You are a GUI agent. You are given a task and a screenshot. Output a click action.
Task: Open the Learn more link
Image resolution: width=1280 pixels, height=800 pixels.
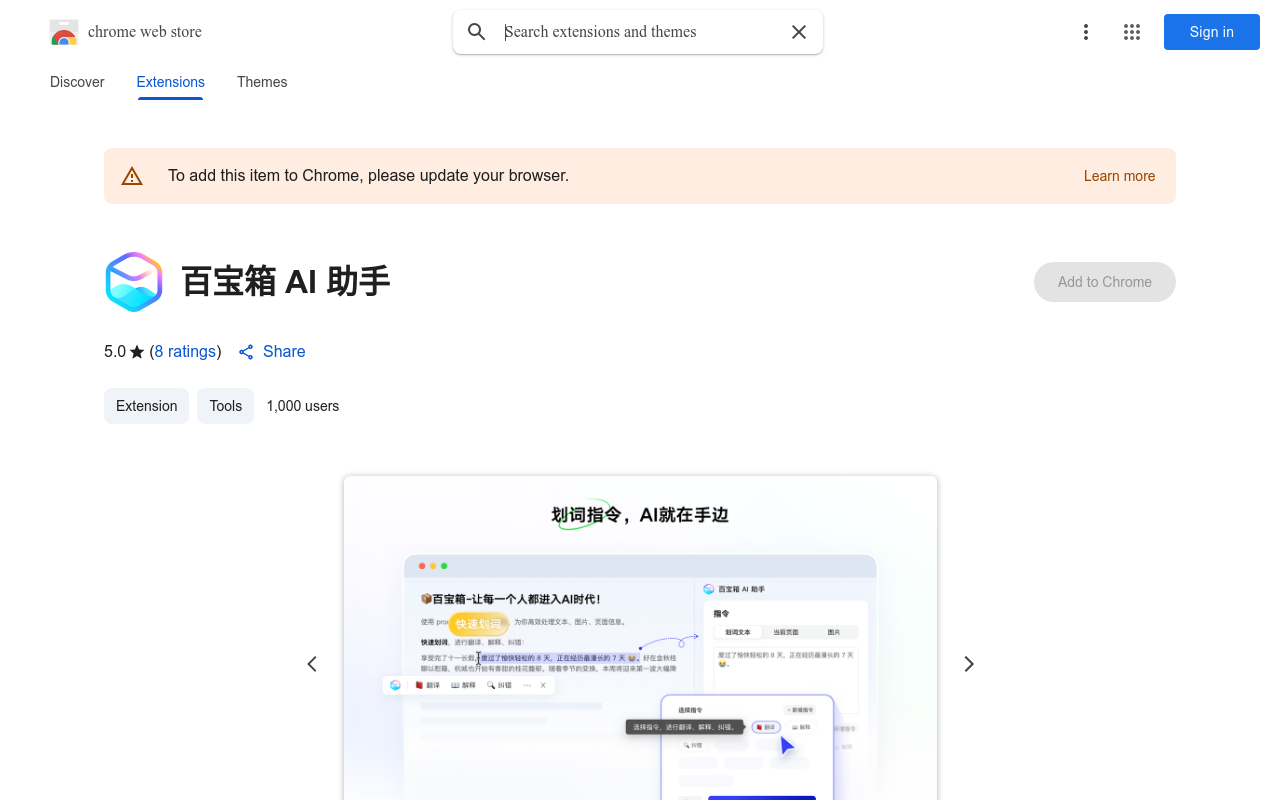pos(1119,176)
